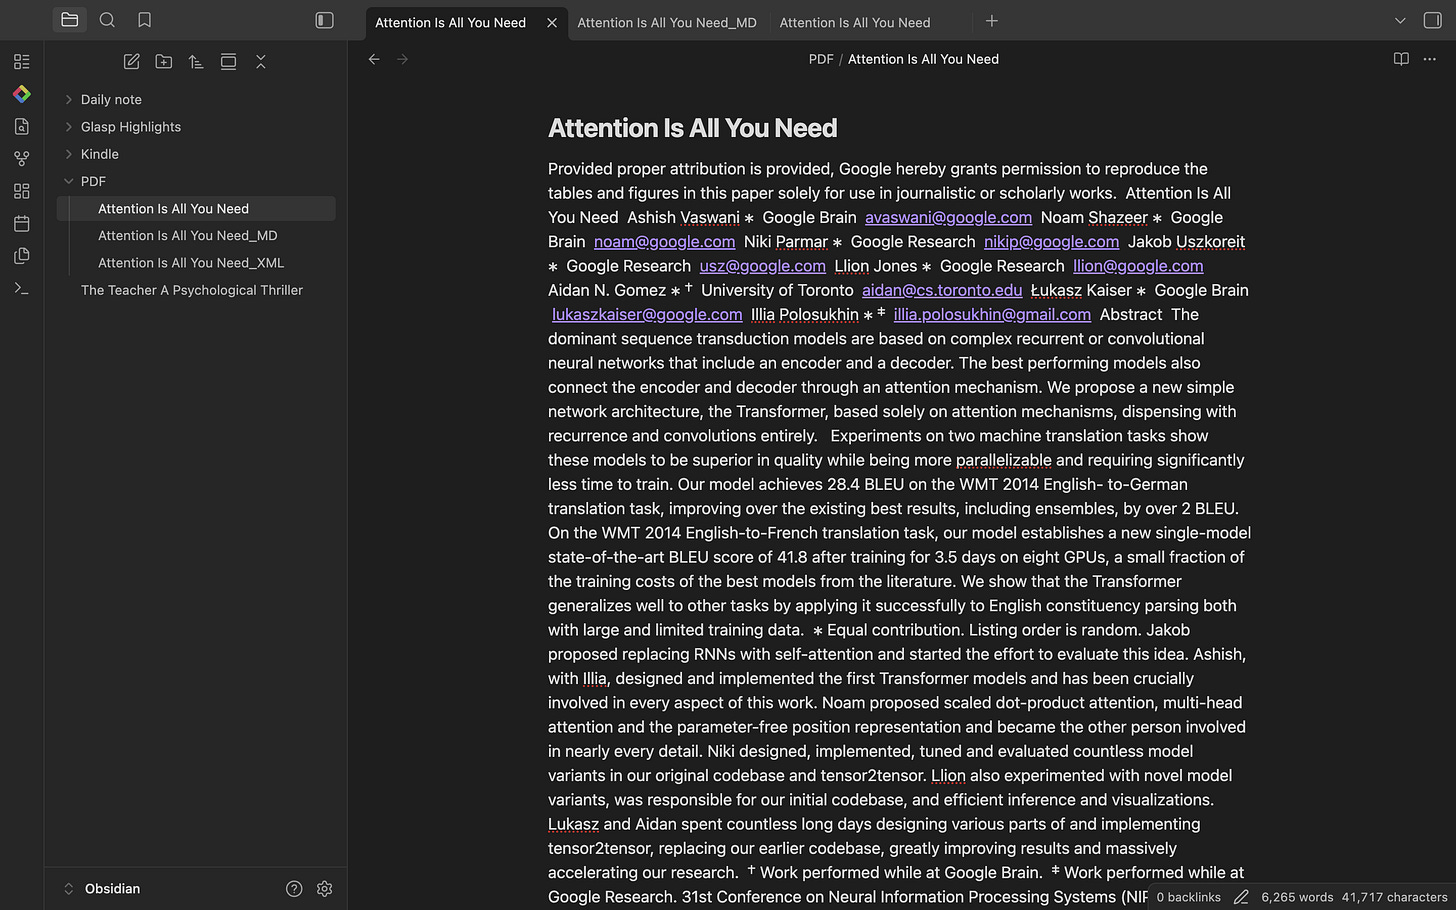Open noam@google.com email link
The height and width of the screenshot is (910, 1456).
664,242
